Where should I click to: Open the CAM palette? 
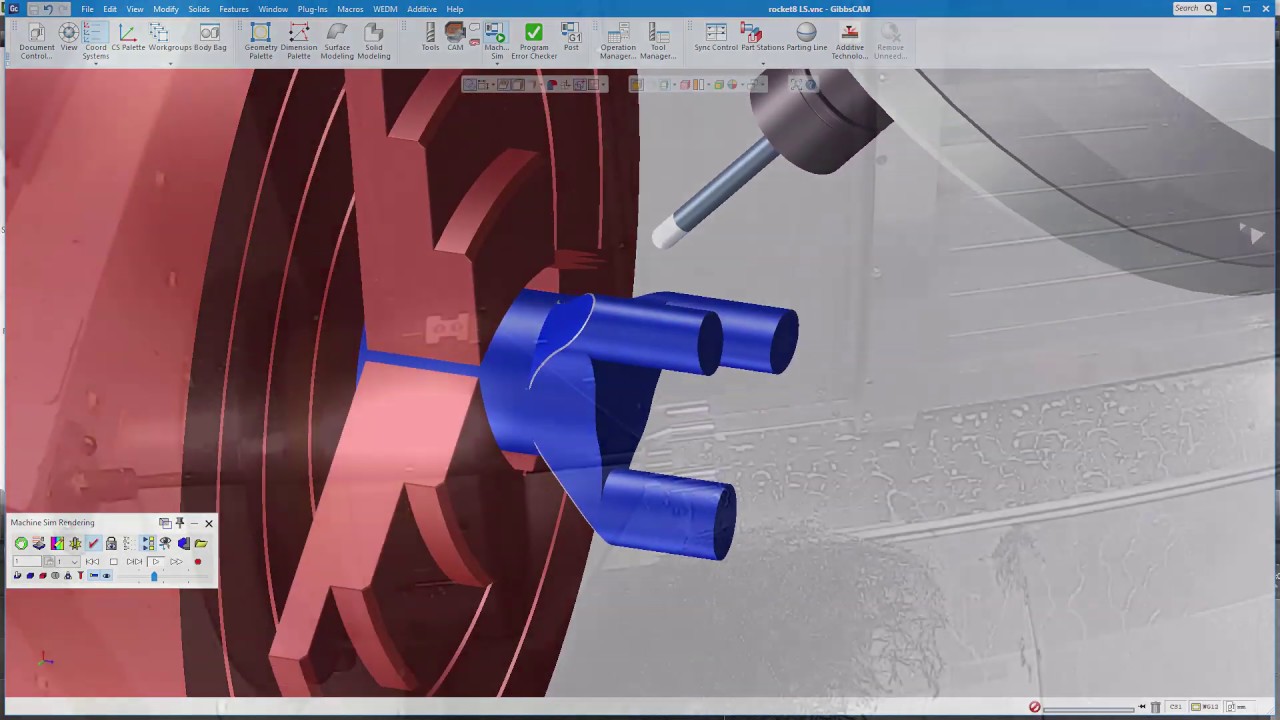tap(455, 38)
